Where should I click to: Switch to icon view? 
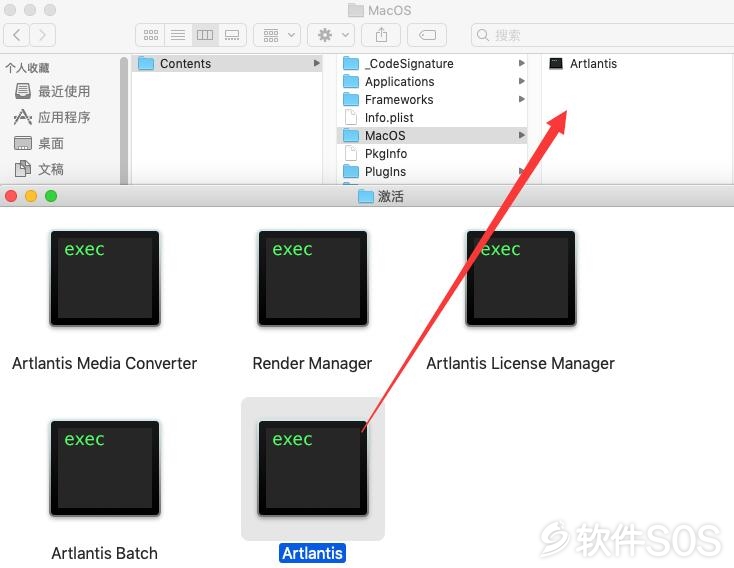pyautogui.click(x=150, y=35)
